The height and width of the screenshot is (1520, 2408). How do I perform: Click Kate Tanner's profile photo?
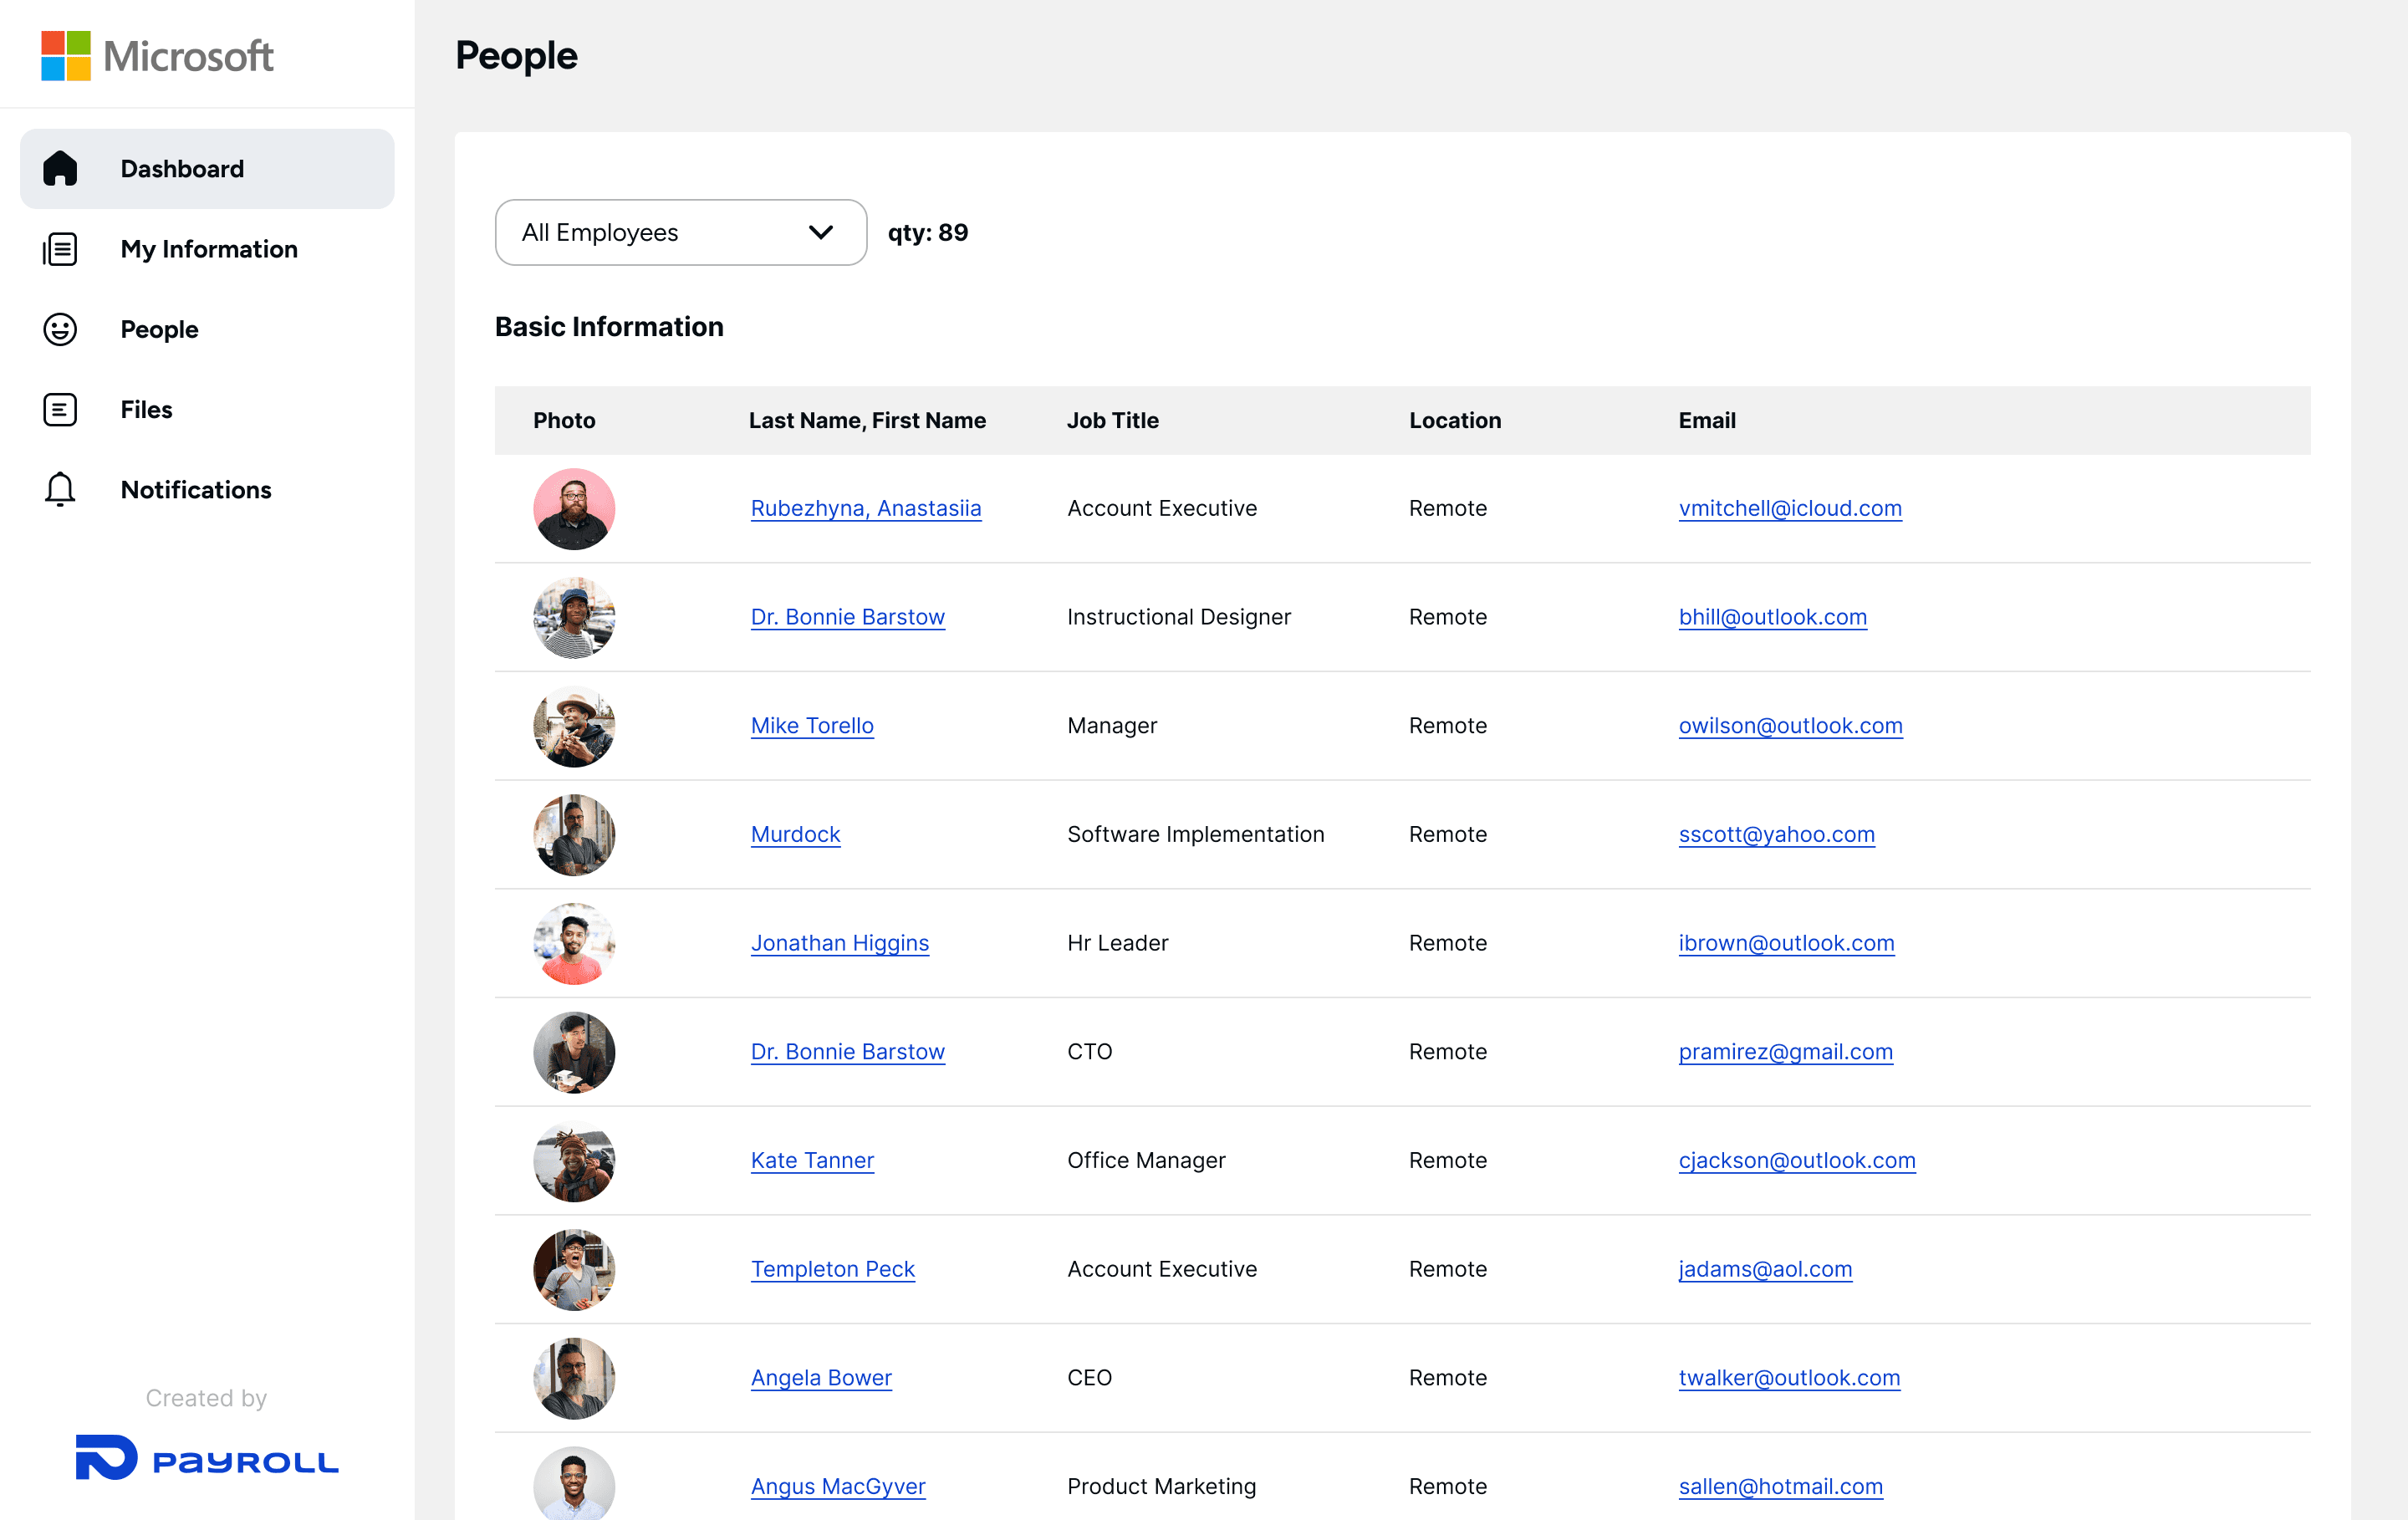[x=574, y=1161]
